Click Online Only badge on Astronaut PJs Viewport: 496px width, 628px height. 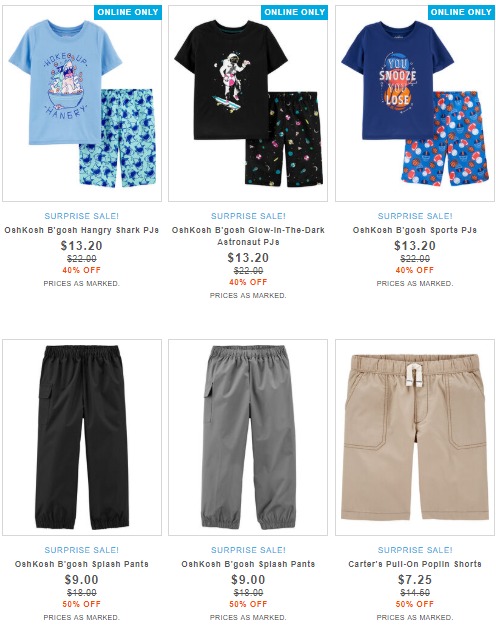[294, 12]
